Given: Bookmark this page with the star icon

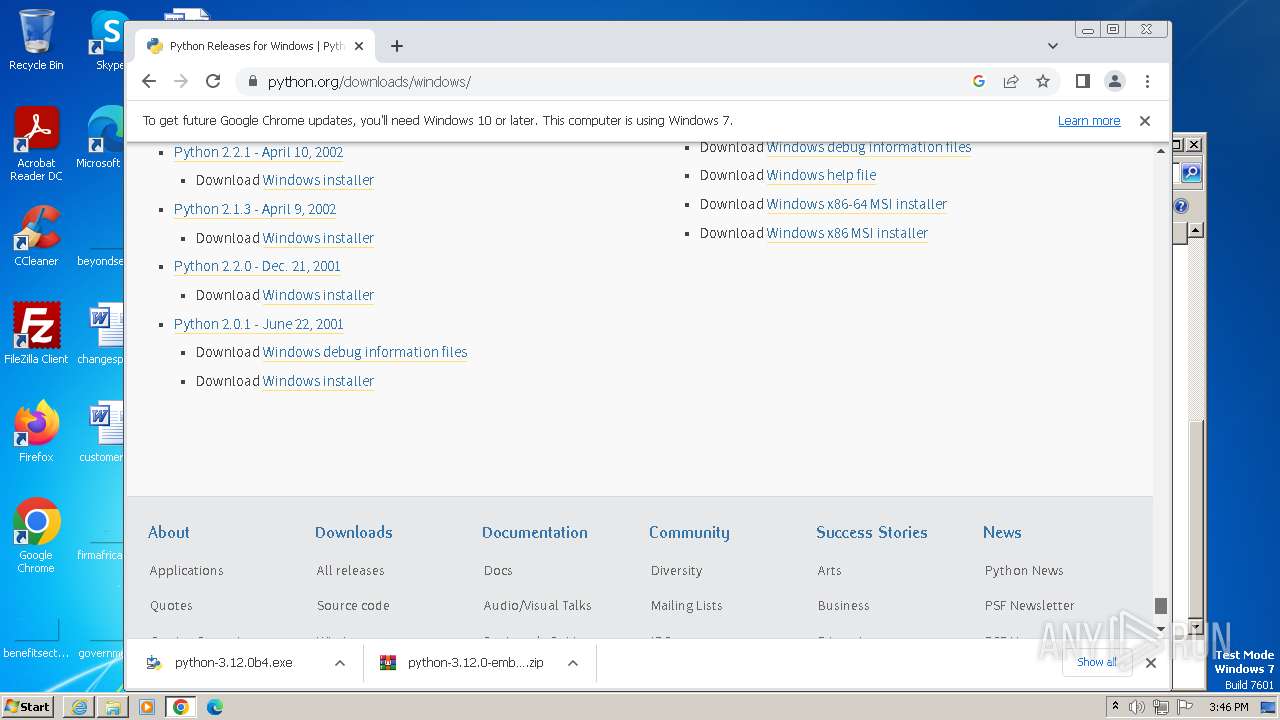Looking at the screenshot, I should (1043, 81).
